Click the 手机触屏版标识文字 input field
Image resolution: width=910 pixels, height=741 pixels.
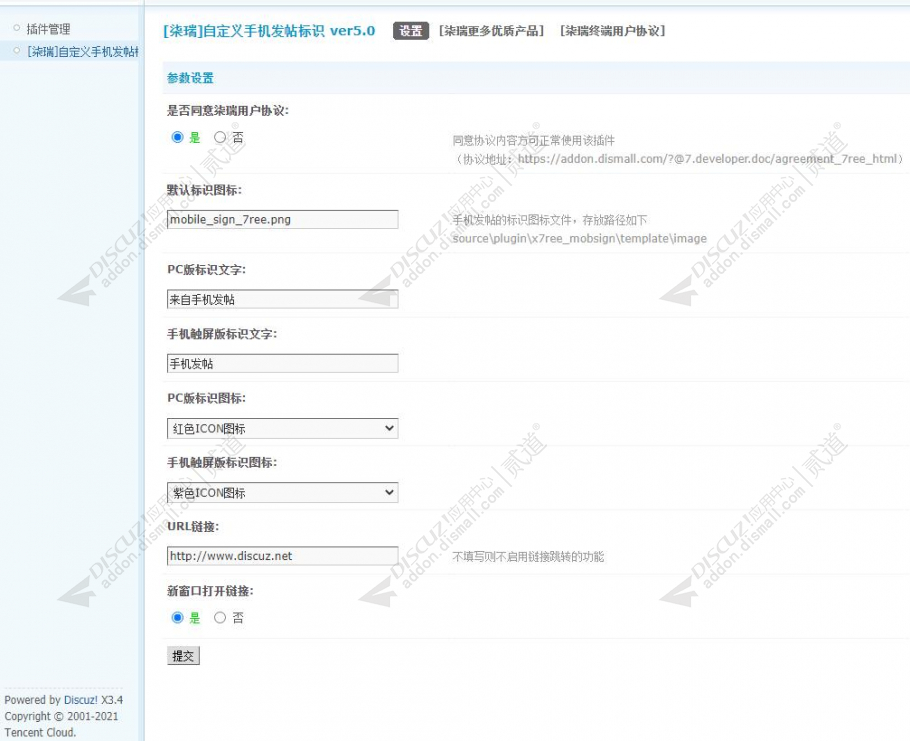pyautogui.click(x=283, y=364)
